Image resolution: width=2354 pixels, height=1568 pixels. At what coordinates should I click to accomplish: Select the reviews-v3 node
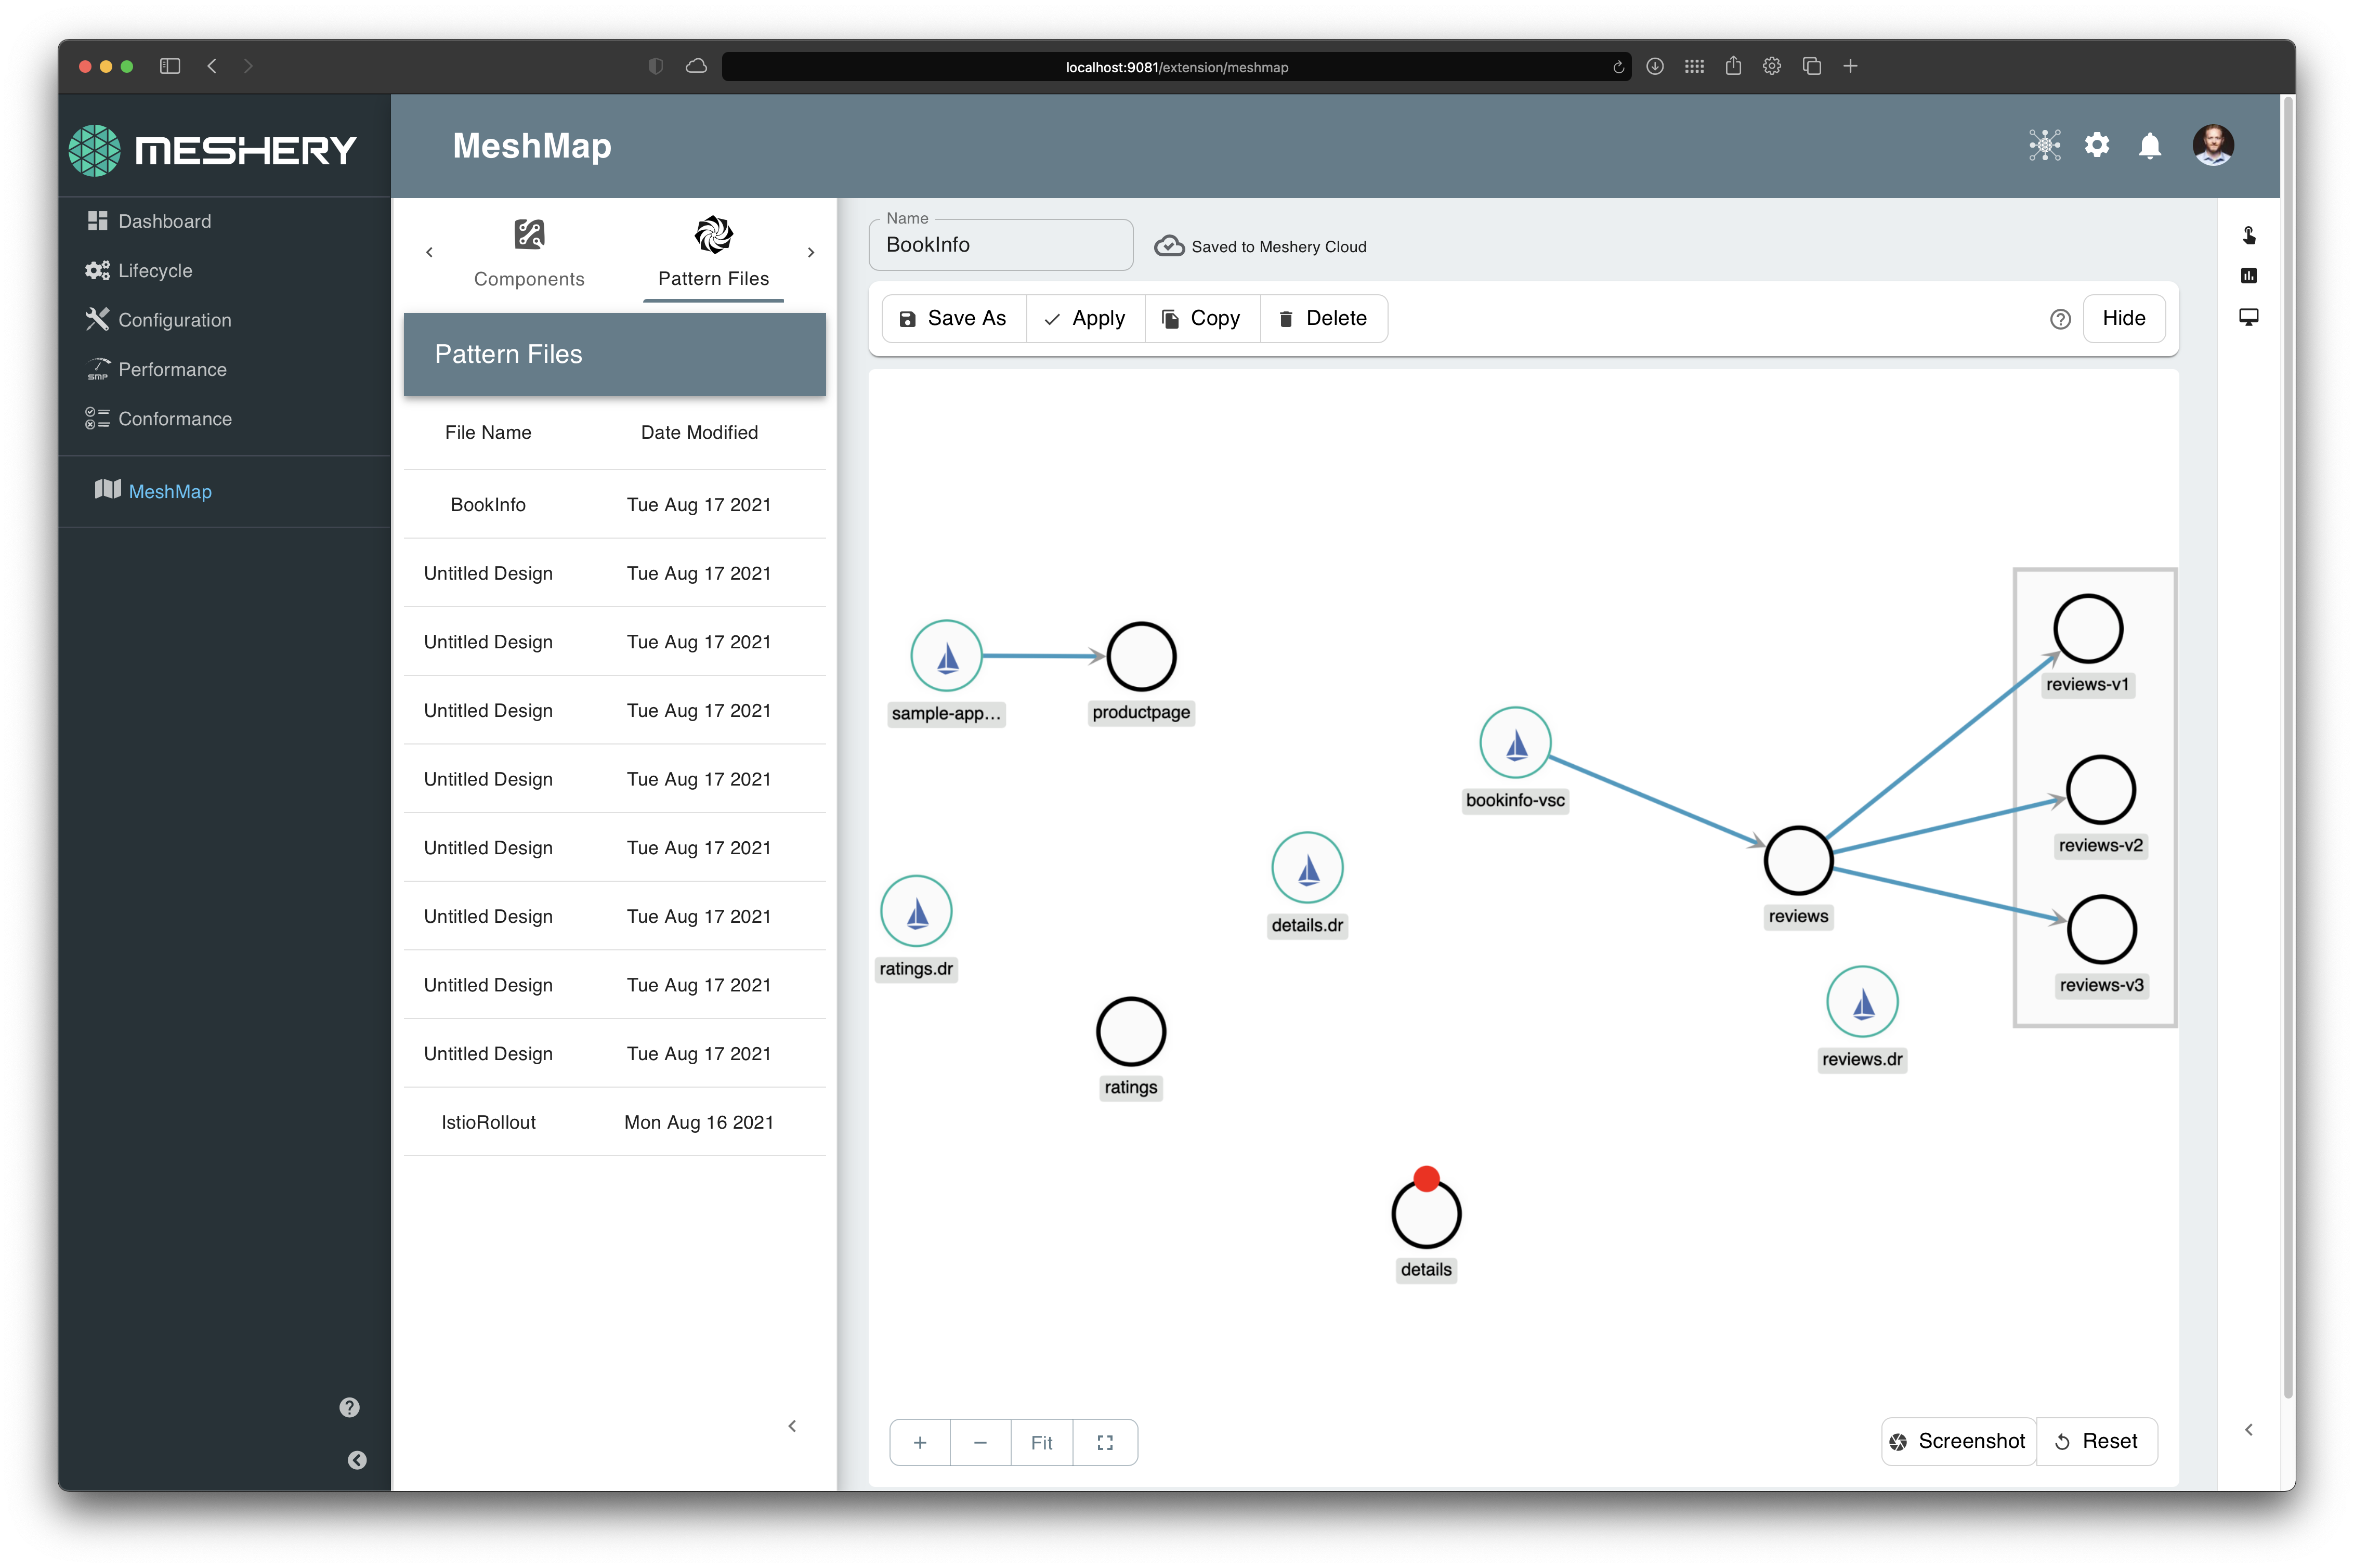pos(2102,929)
